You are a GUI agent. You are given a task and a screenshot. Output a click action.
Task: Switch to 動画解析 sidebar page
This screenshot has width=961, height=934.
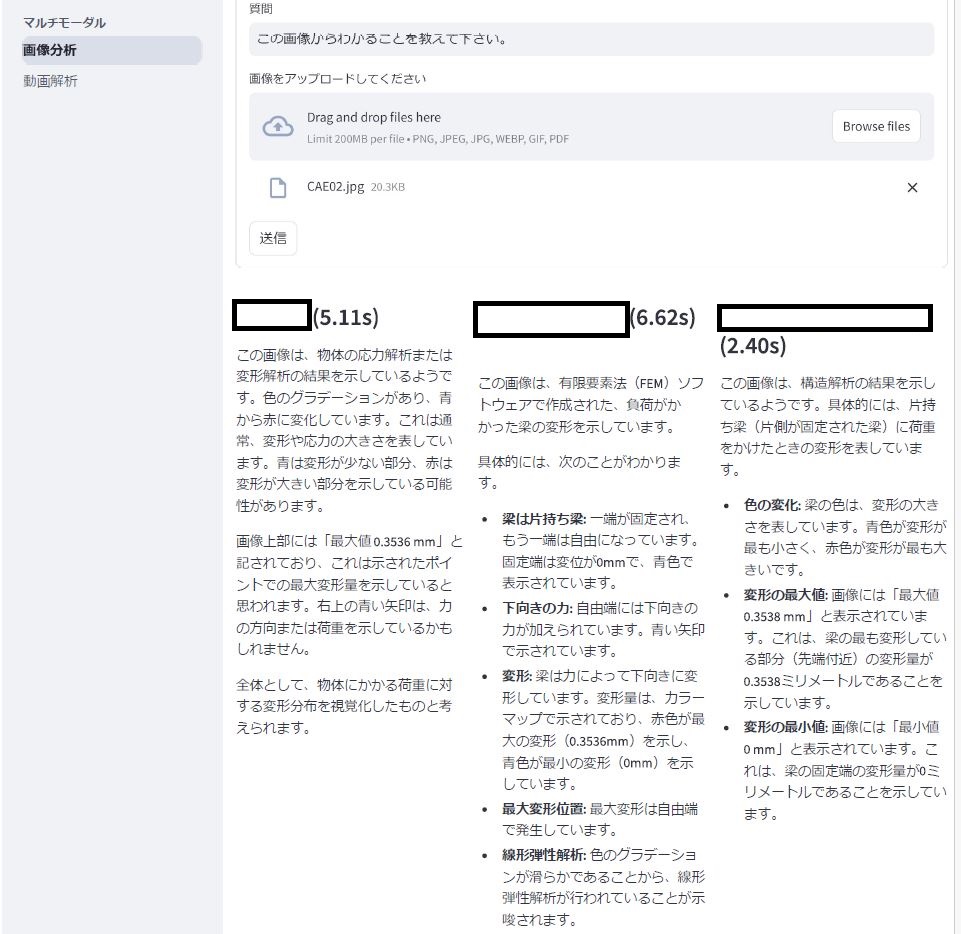50,81
